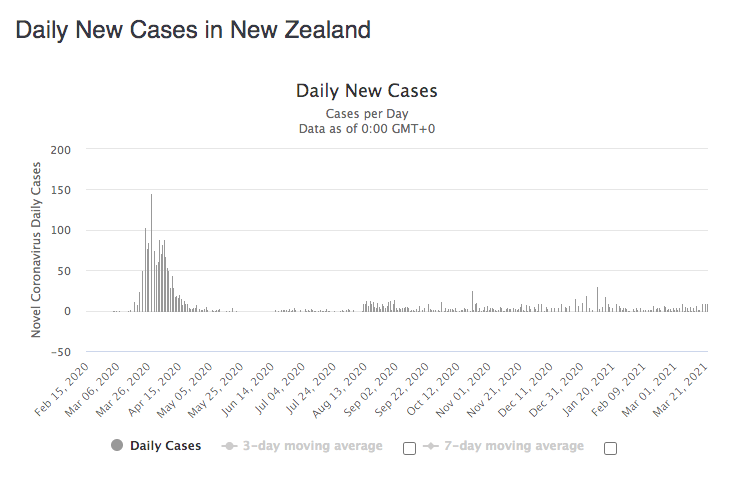Viewport: 734px width, 483px height.
Task: Enable the 3-day moving average checkbox
Action: coord(409,448)
